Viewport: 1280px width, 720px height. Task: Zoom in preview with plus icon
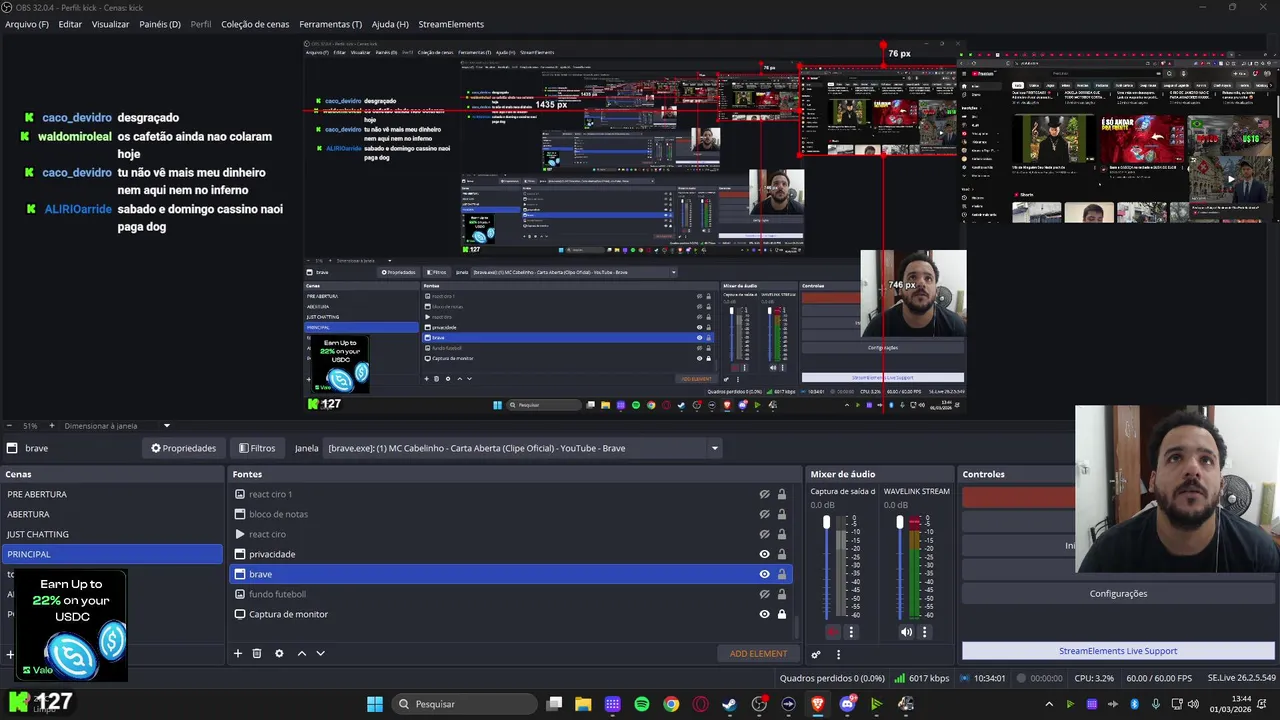[x=52, y=425]
